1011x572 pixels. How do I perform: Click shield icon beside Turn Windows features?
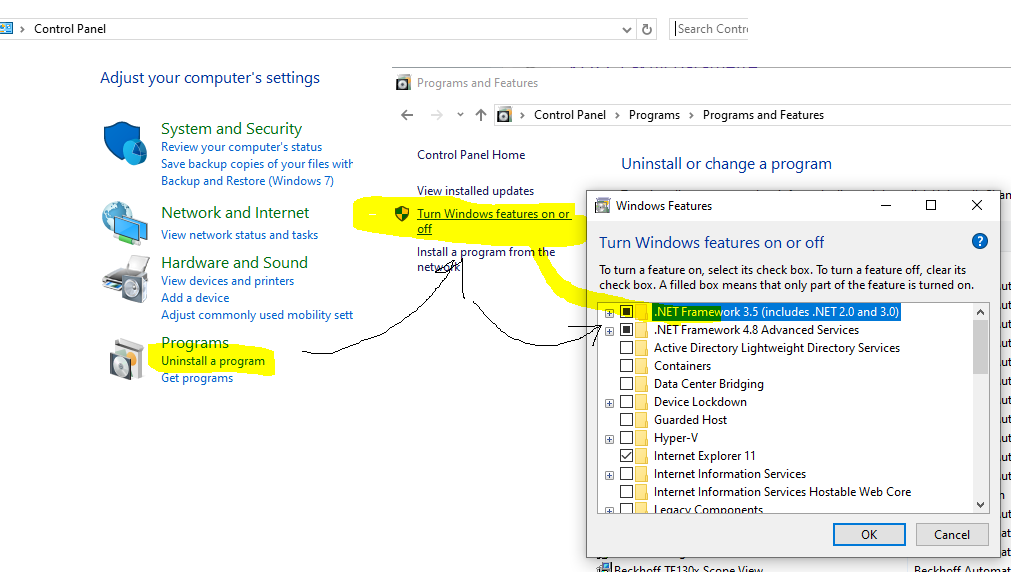(402, 213)
